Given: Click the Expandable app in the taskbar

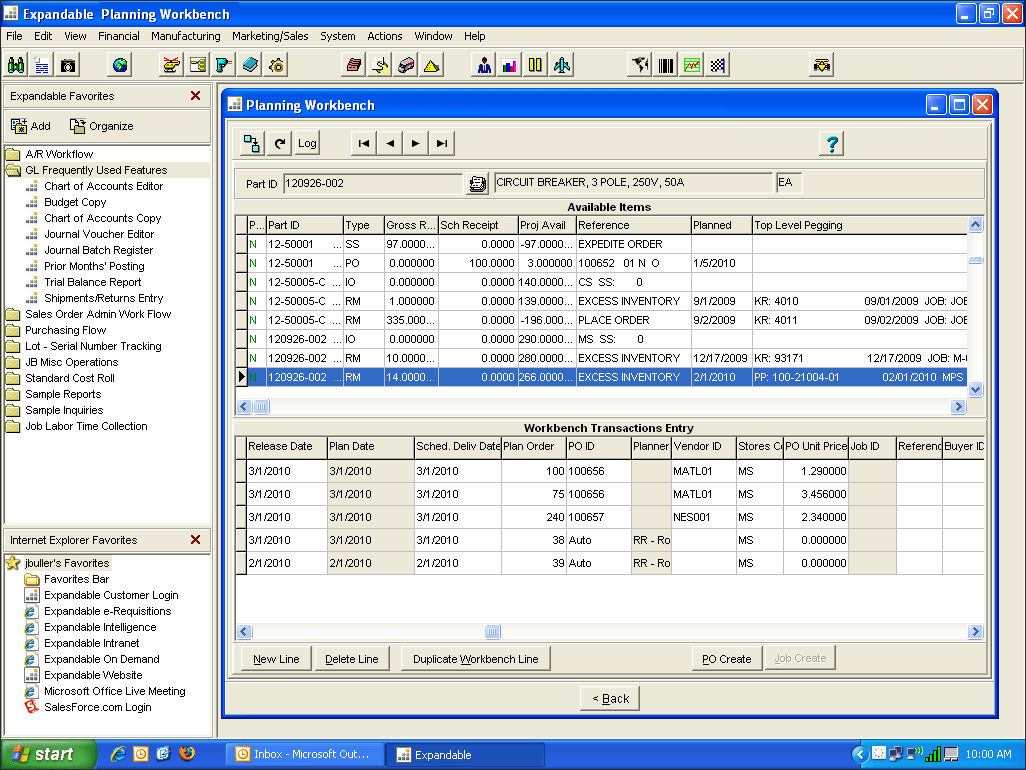Looking at the screenshot, I should pos(463,755).
